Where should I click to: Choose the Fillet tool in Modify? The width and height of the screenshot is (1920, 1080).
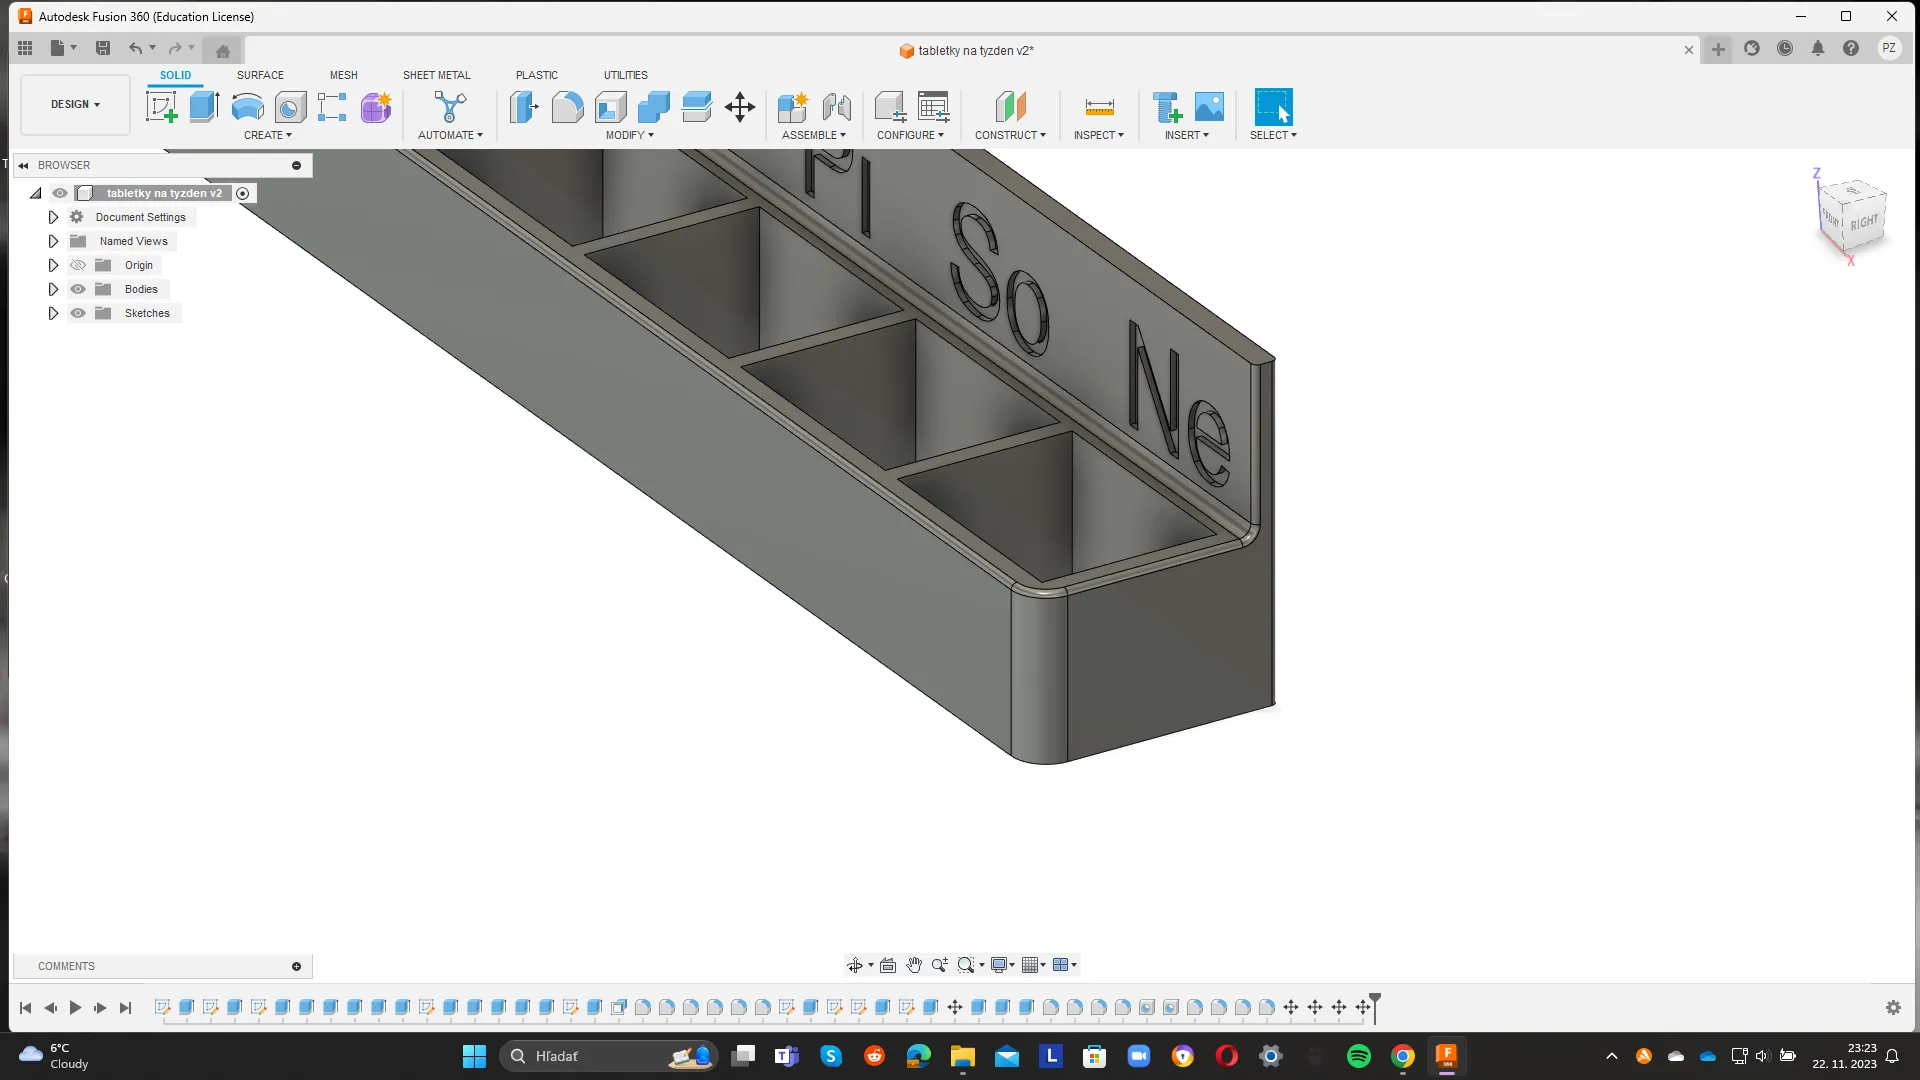tap(567, 107)
